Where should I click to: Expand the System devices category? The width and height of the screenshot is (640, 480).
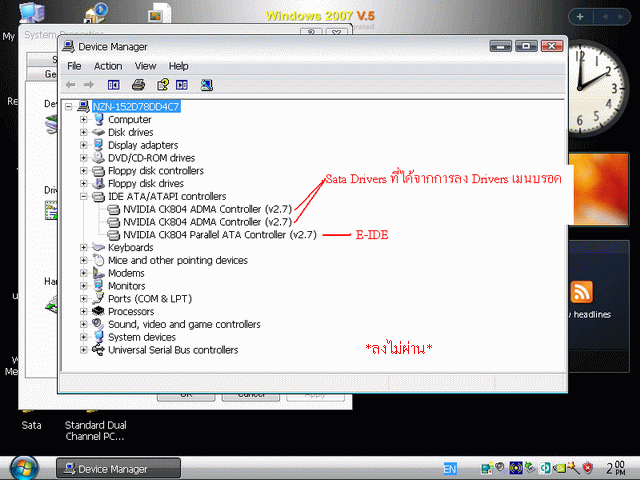(x=84, y=337)
